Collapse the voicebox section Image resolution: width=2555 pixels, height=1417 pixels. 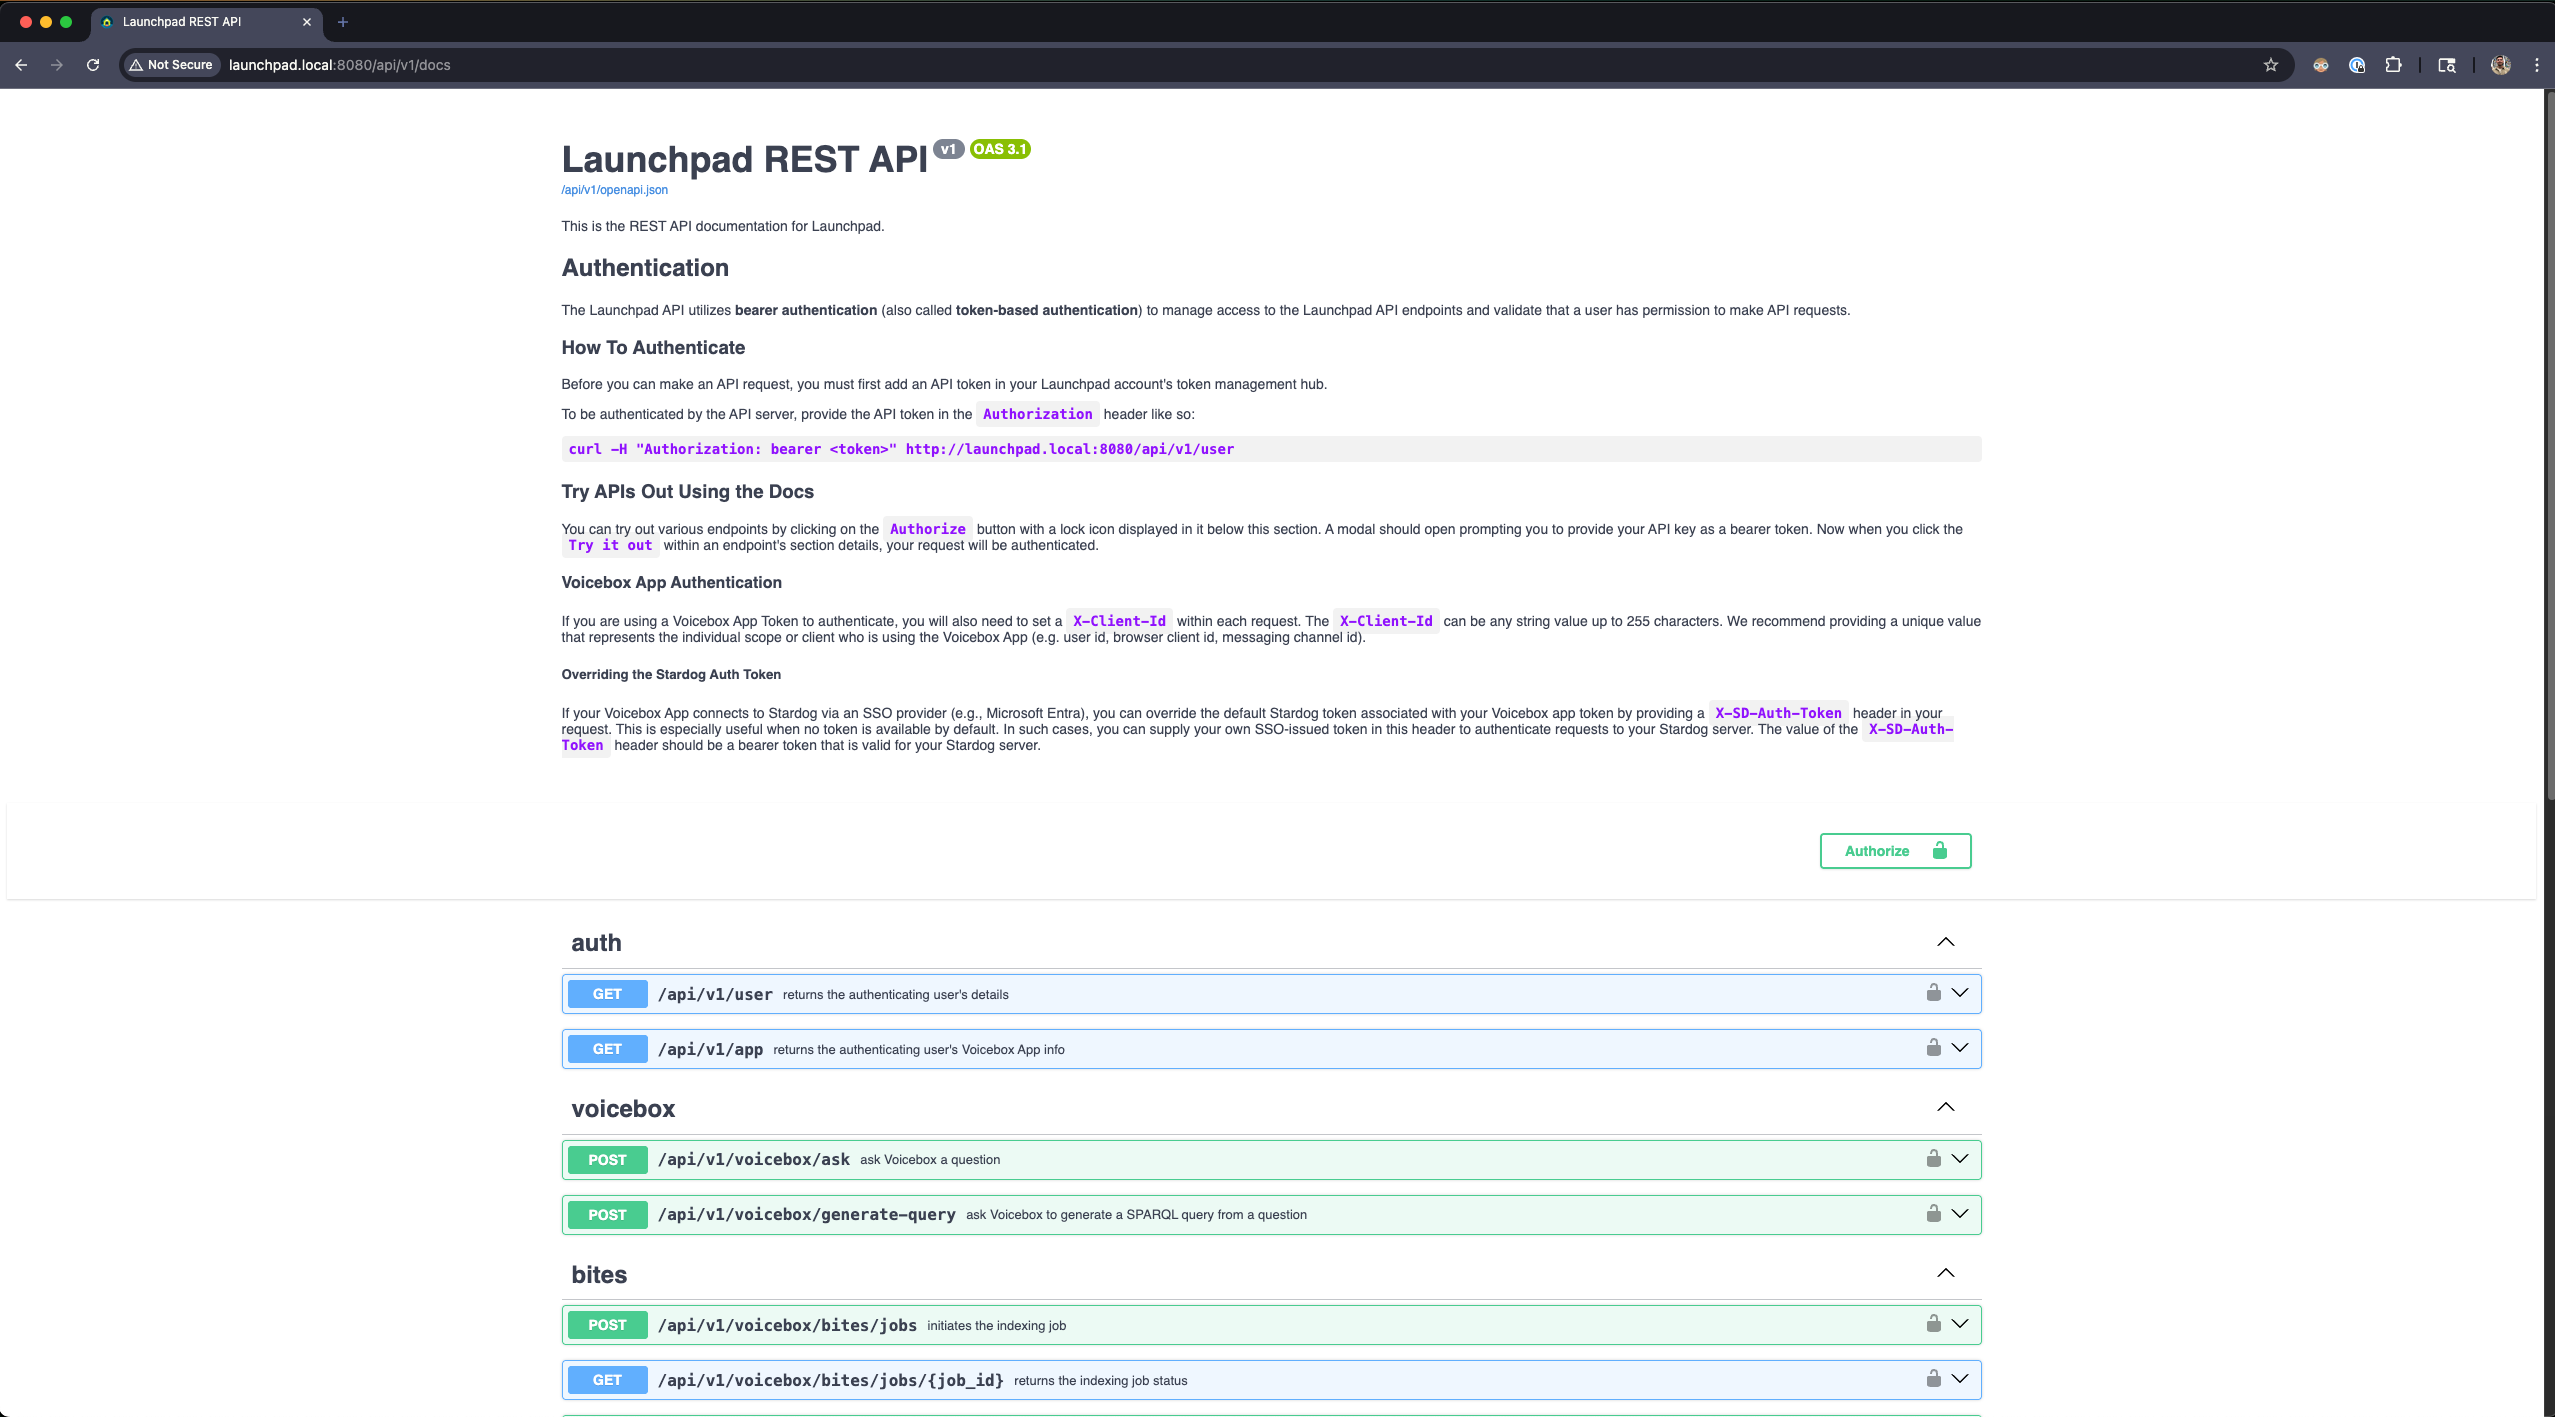[1945, 1107]
